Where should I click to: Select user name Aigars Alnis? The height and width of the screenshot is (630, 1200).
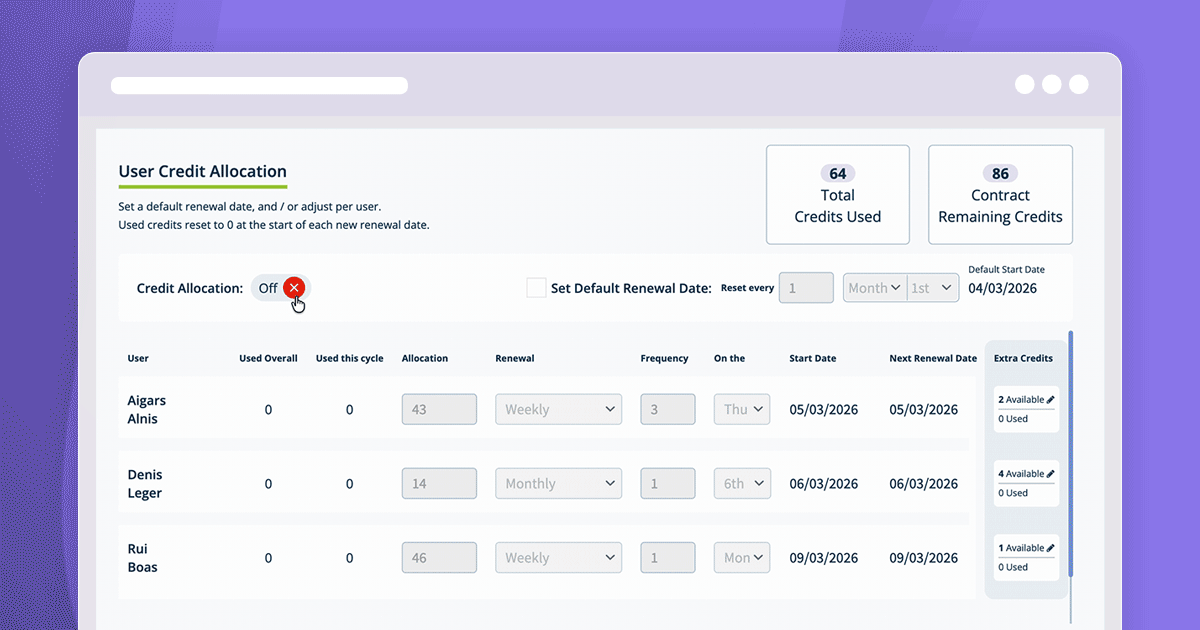147,409
